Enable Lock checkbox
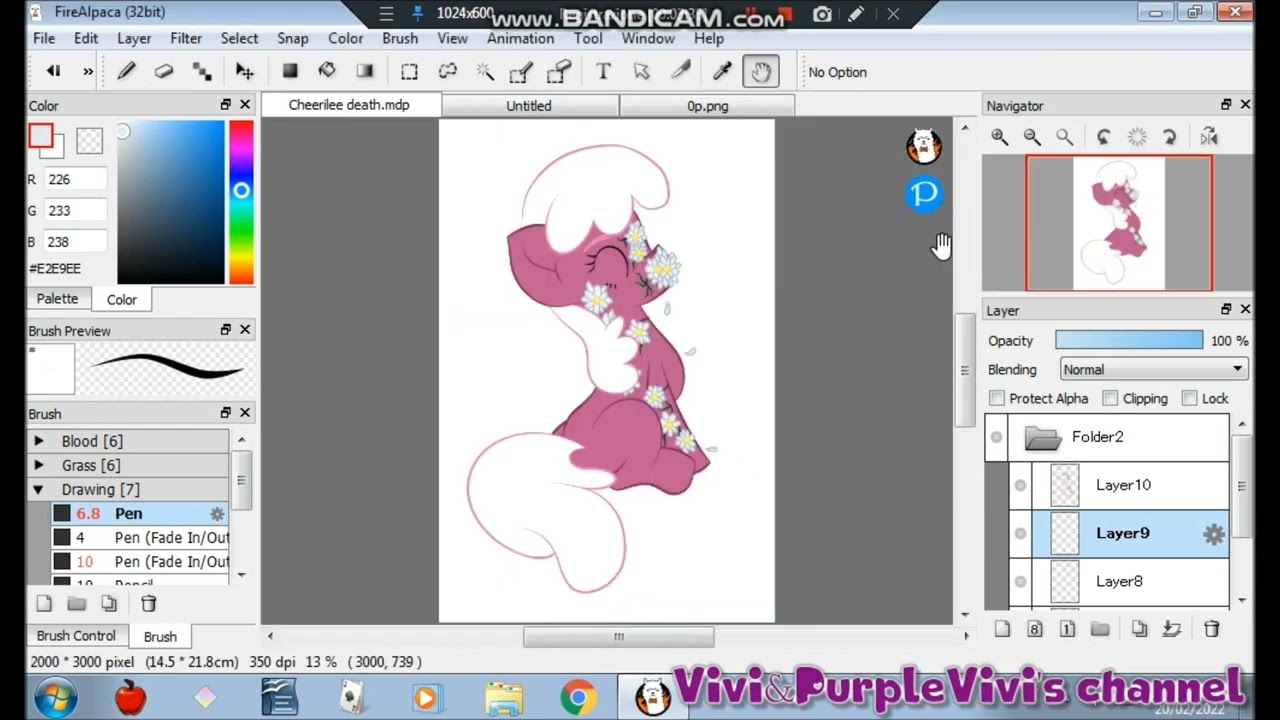This screenshot has width=1280, height=720. point(1189,398)
